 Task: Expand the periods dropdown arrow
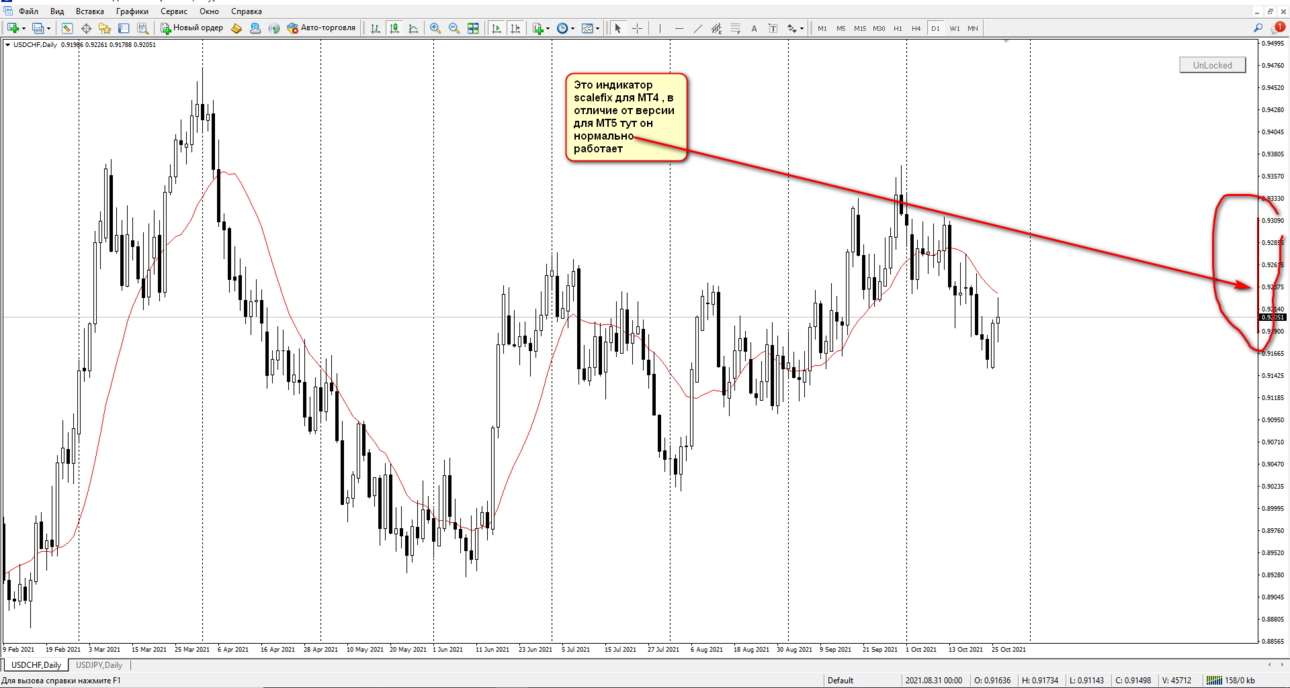[573, 28]
